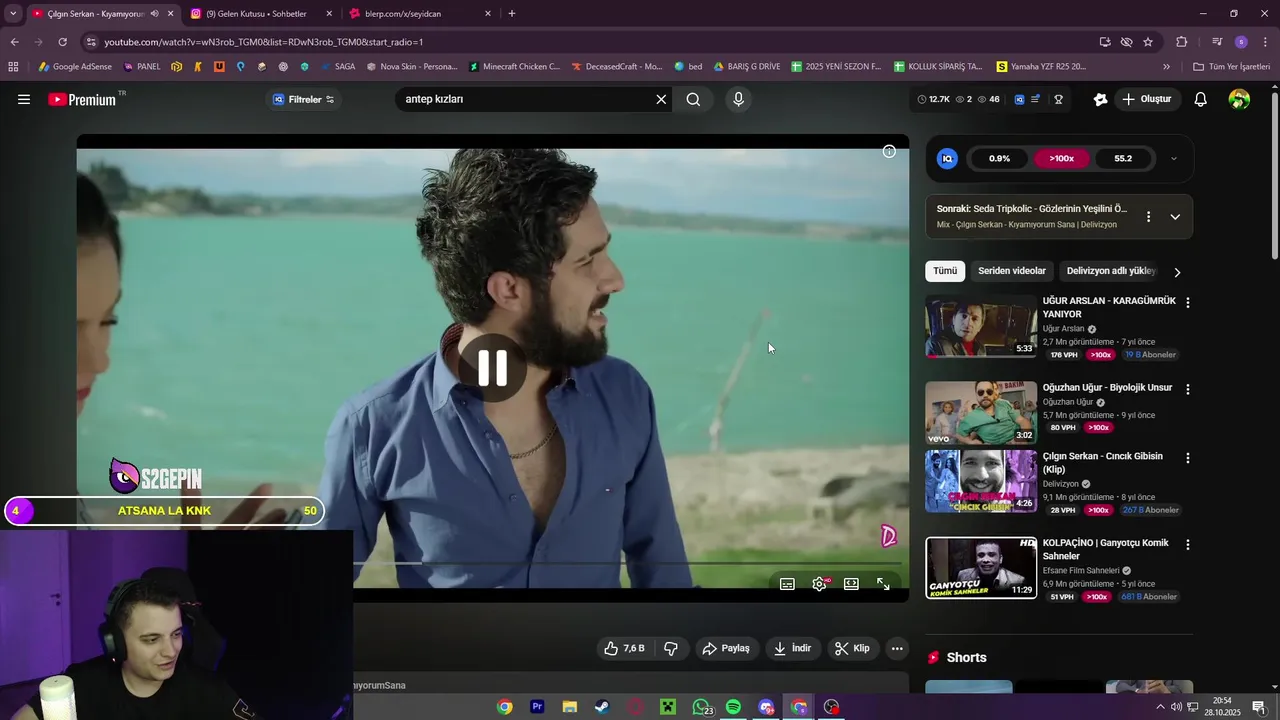The image size is (1280, 720).
Task: Open the YouTube guide hamburger menu
Action: click(24, 99)
